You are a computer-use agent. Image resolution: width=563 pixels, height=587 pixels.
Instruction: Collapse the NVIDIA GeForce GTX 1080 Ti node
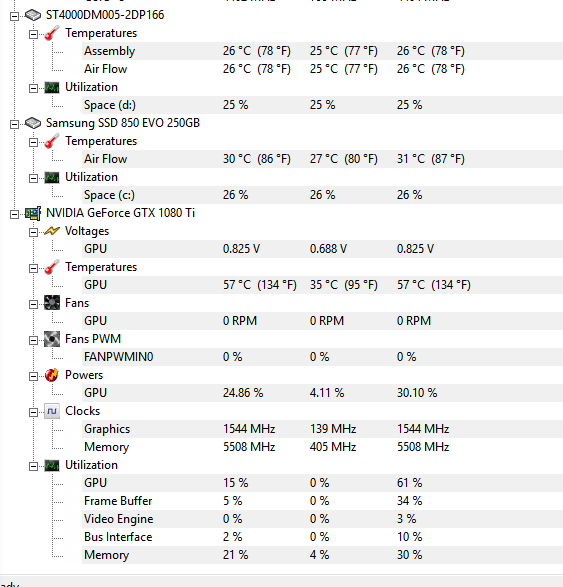[x=14, y=214]
